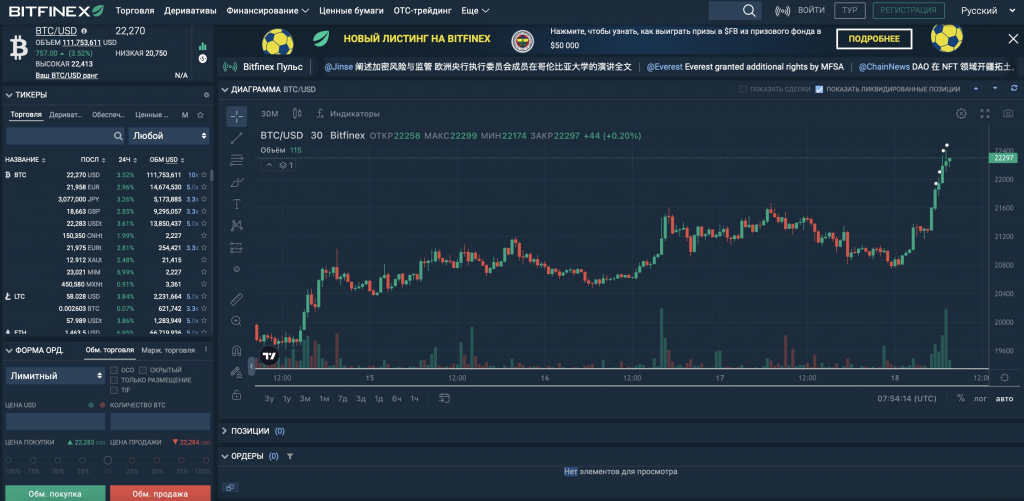Open the candlestick chart style selector
Image resolution: width=1024 pixels, height=501 pixels.
297,114
